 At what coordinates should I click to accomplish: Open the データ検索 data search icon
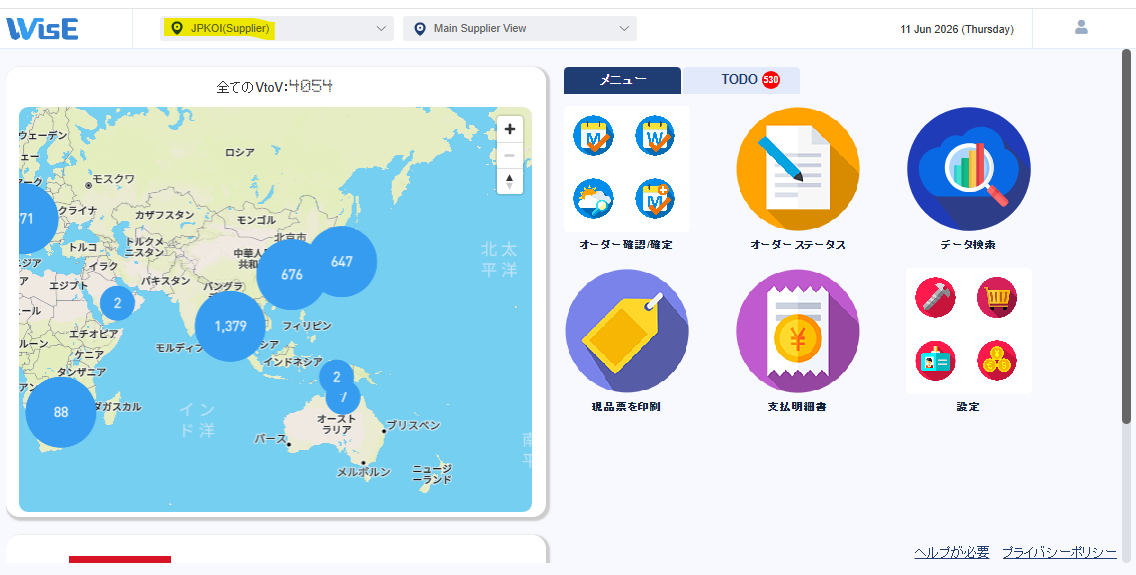[x=969, y=169]
